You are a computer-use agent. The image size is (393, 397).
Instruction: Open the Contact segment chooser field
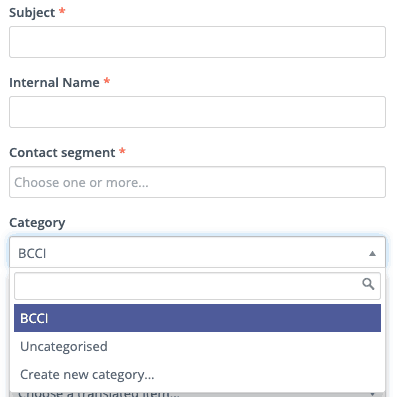point(197,182)
